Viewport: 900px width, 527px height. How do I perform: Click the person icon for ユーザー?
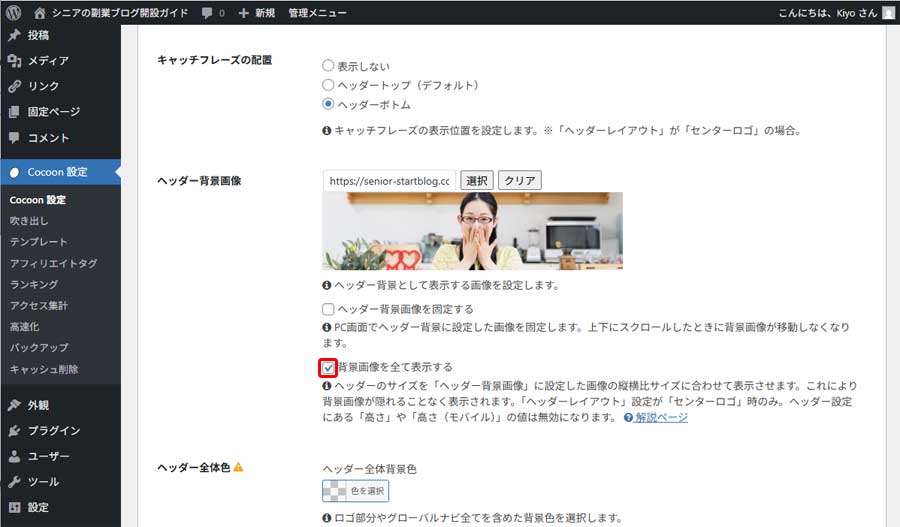click(14, 456)
